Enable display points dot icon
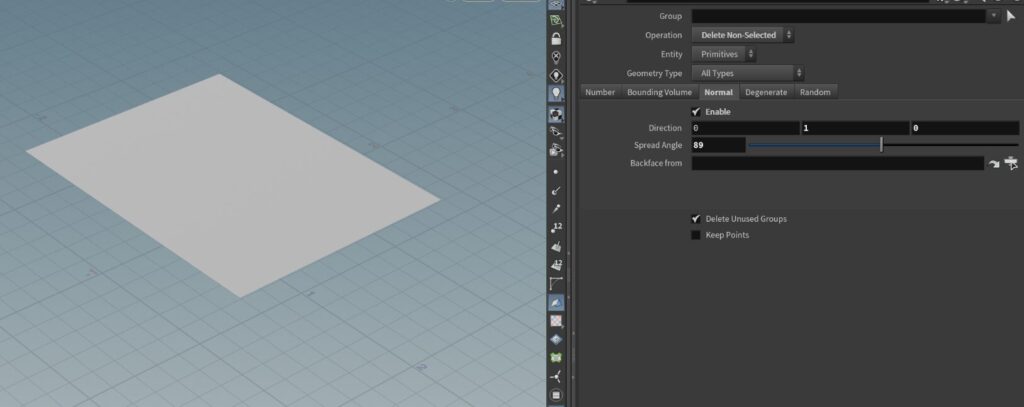 [557, 171]
